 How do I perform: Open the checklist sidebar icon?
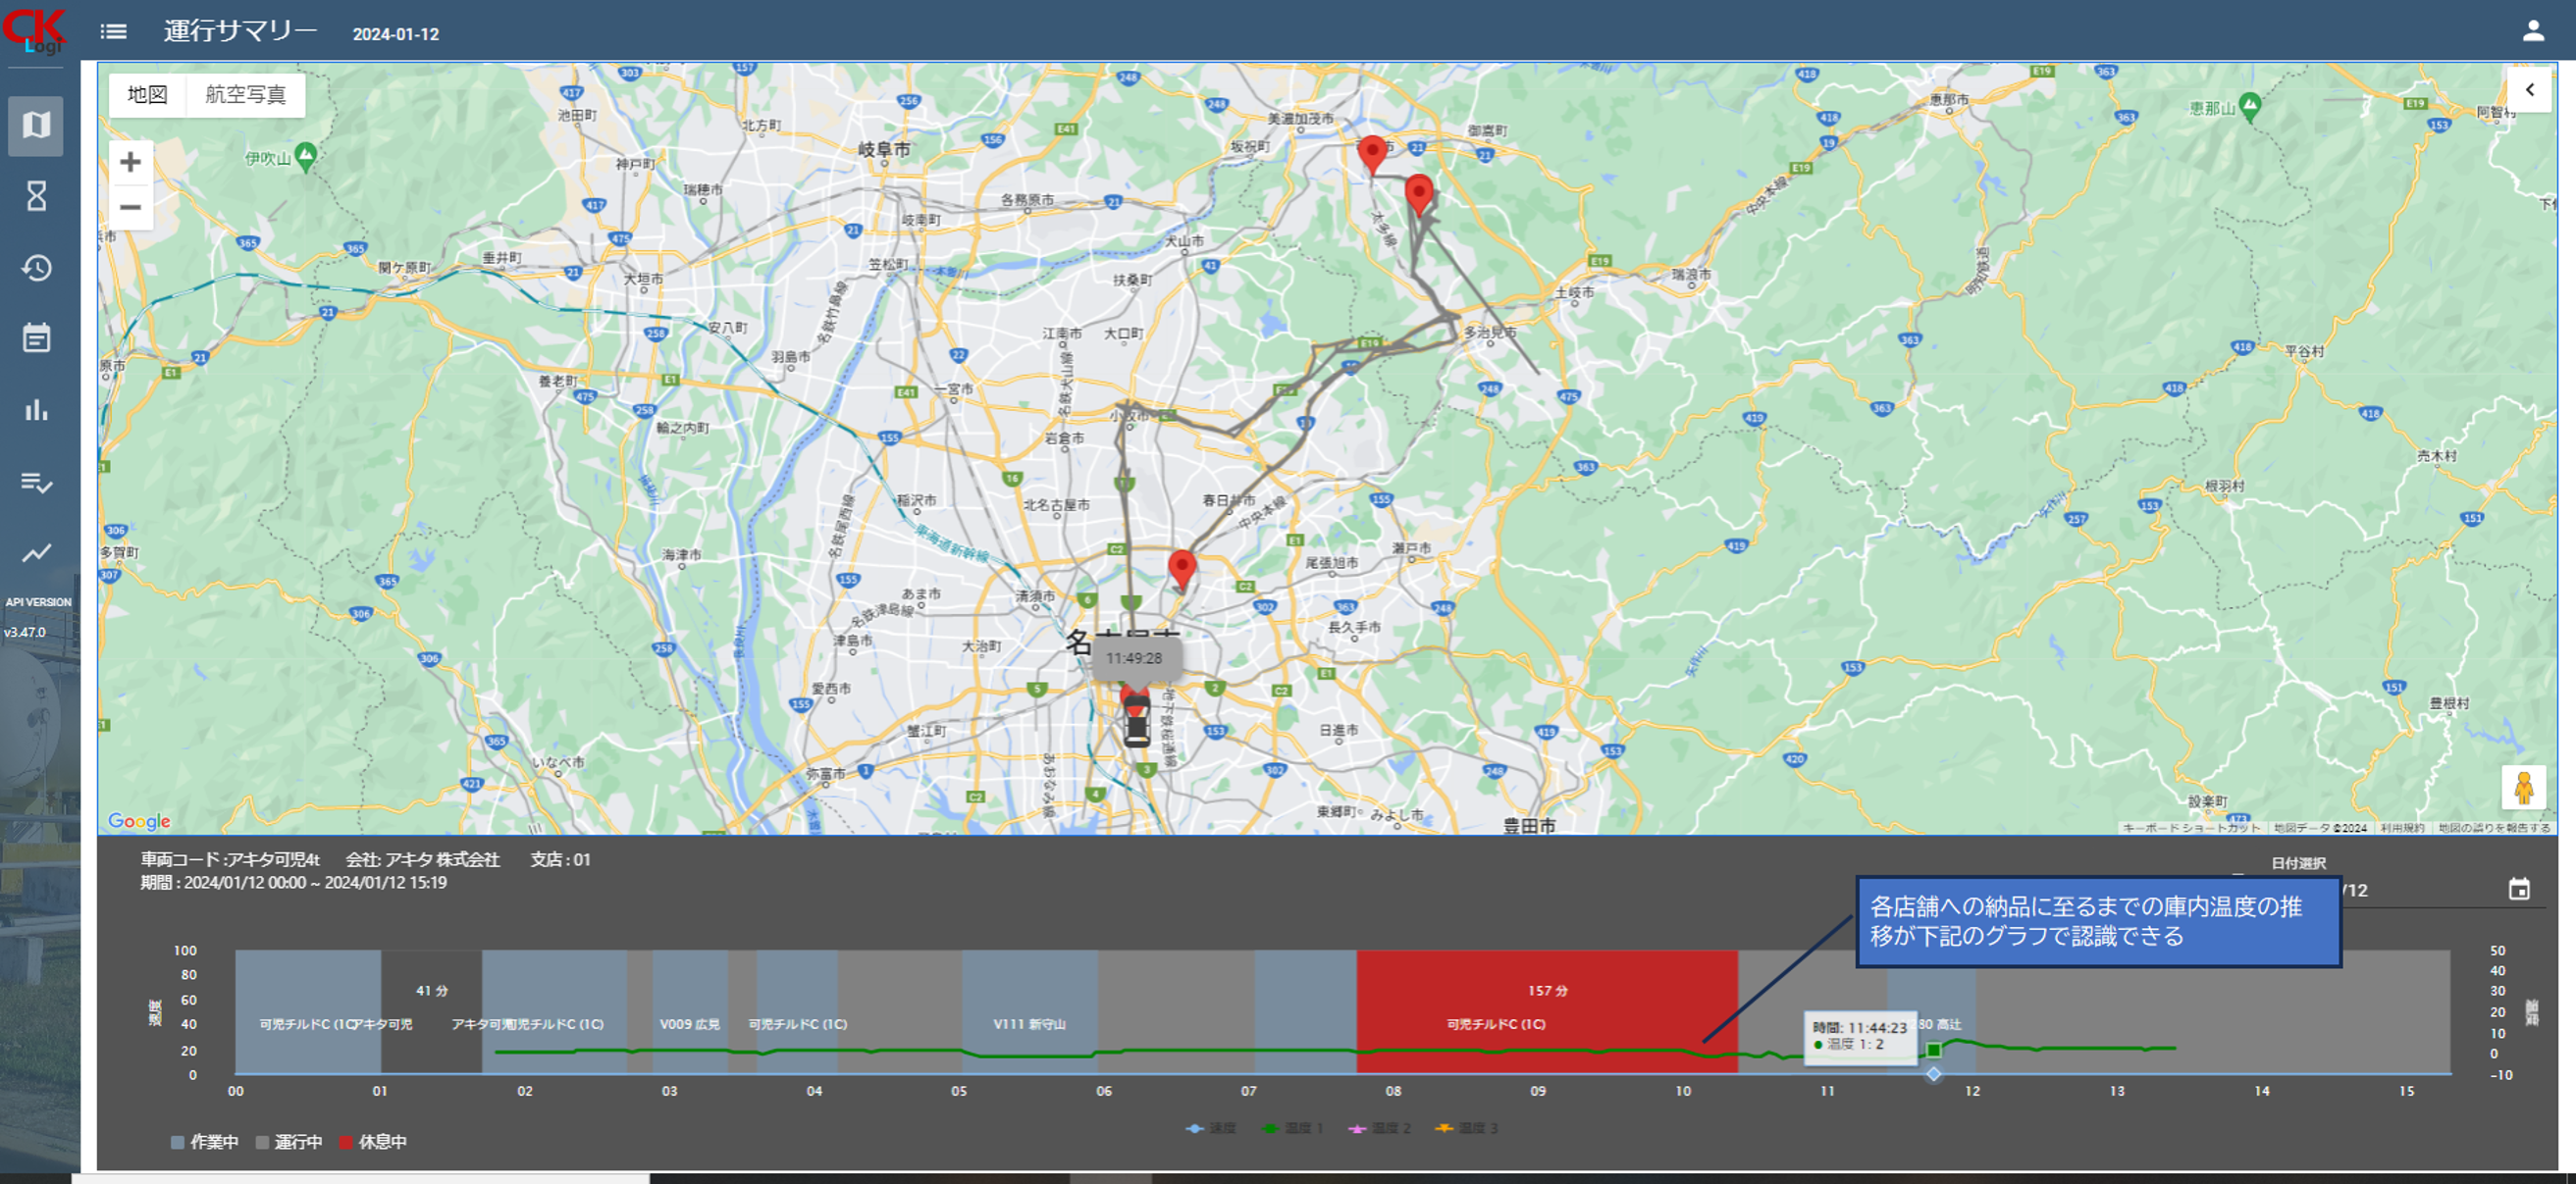pos(36,482)
